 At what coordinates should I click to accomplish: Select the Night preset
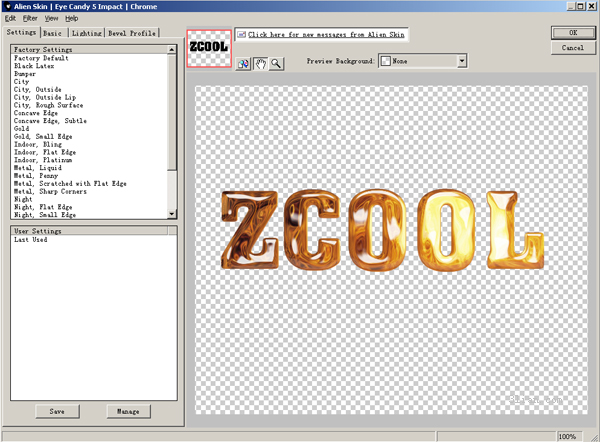23,199
